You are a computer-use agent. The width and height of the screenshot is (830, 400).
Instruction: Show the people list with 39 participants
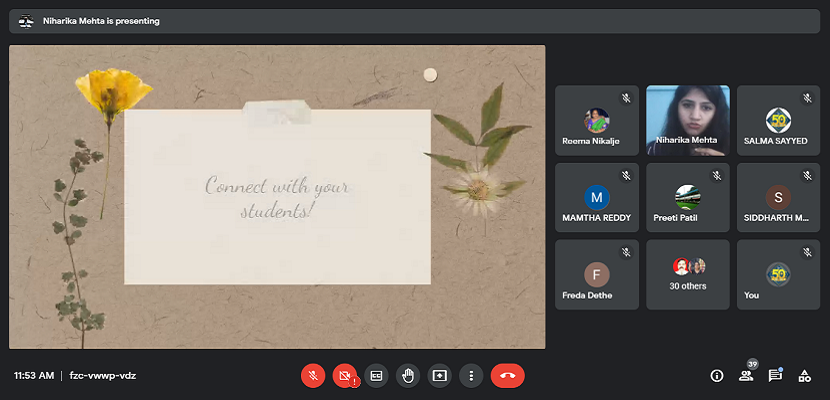[x=745, y=376]
